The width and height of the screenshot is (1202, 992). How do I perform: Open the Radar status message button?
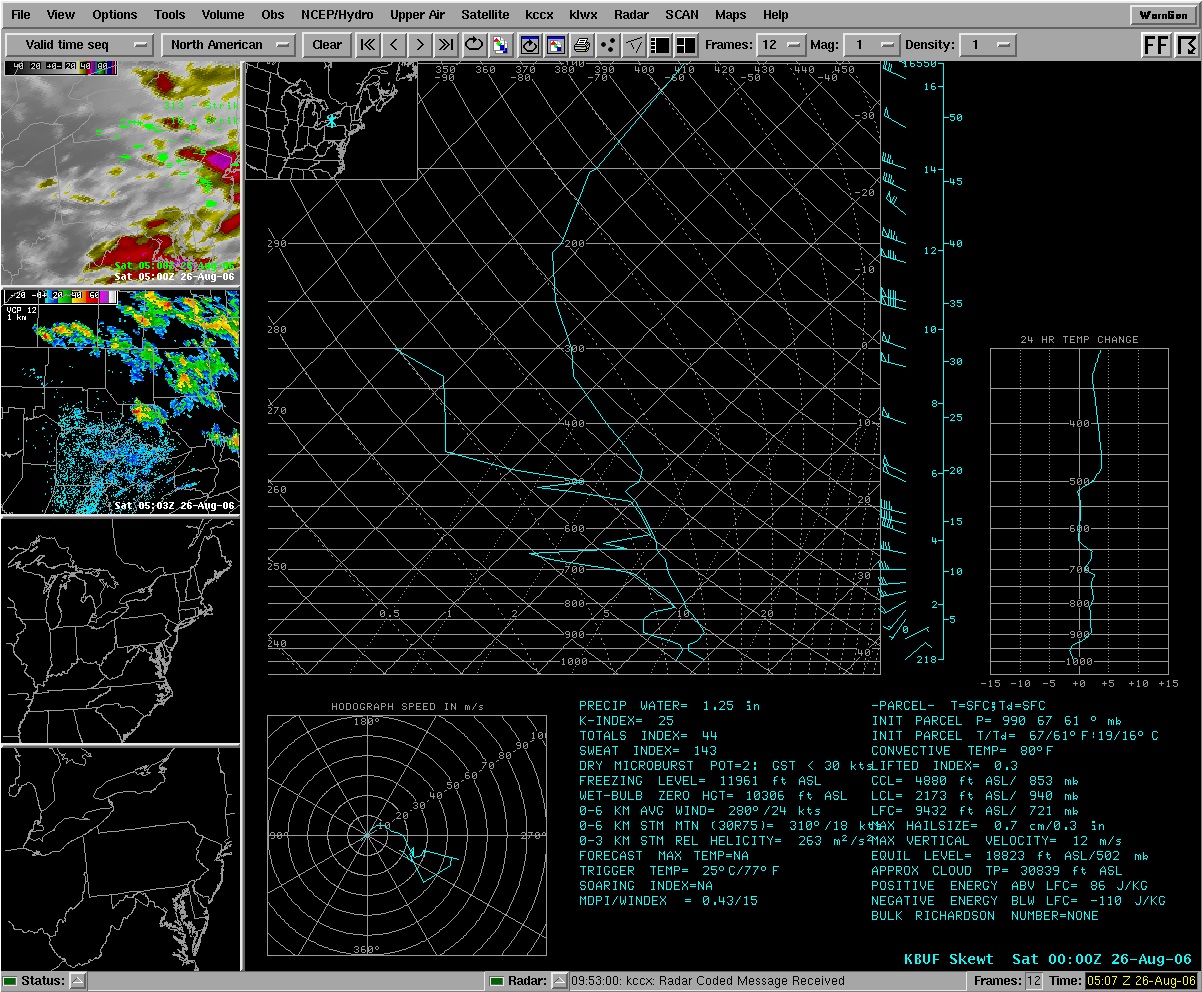[x=560, y=981]
